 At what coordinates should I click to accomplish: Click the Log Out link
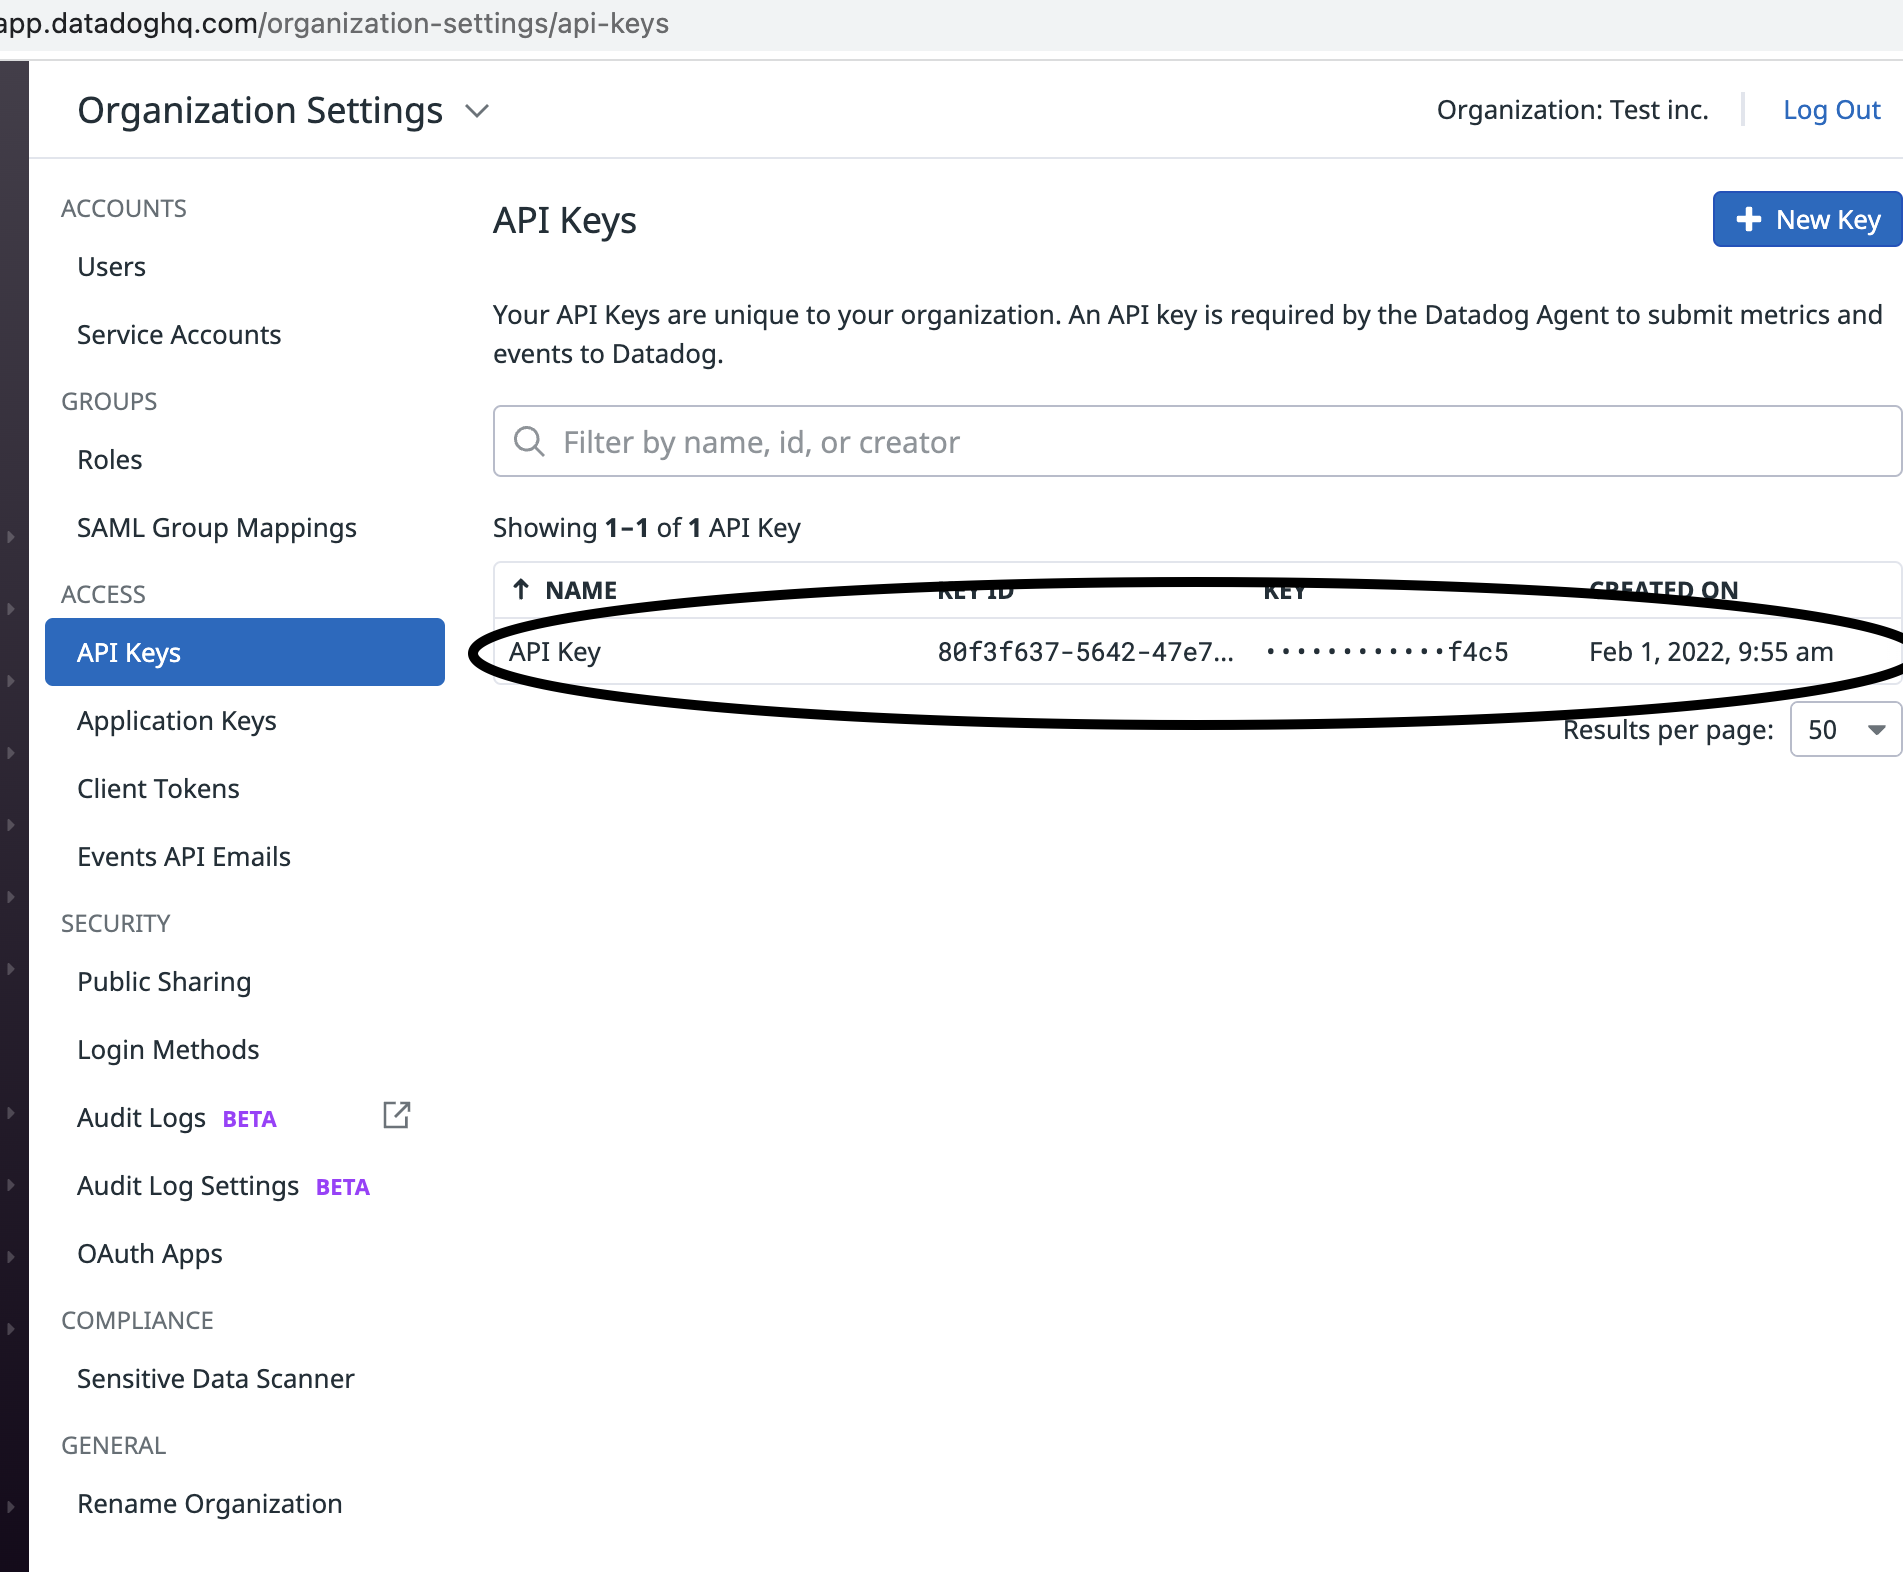point(1831,110)
